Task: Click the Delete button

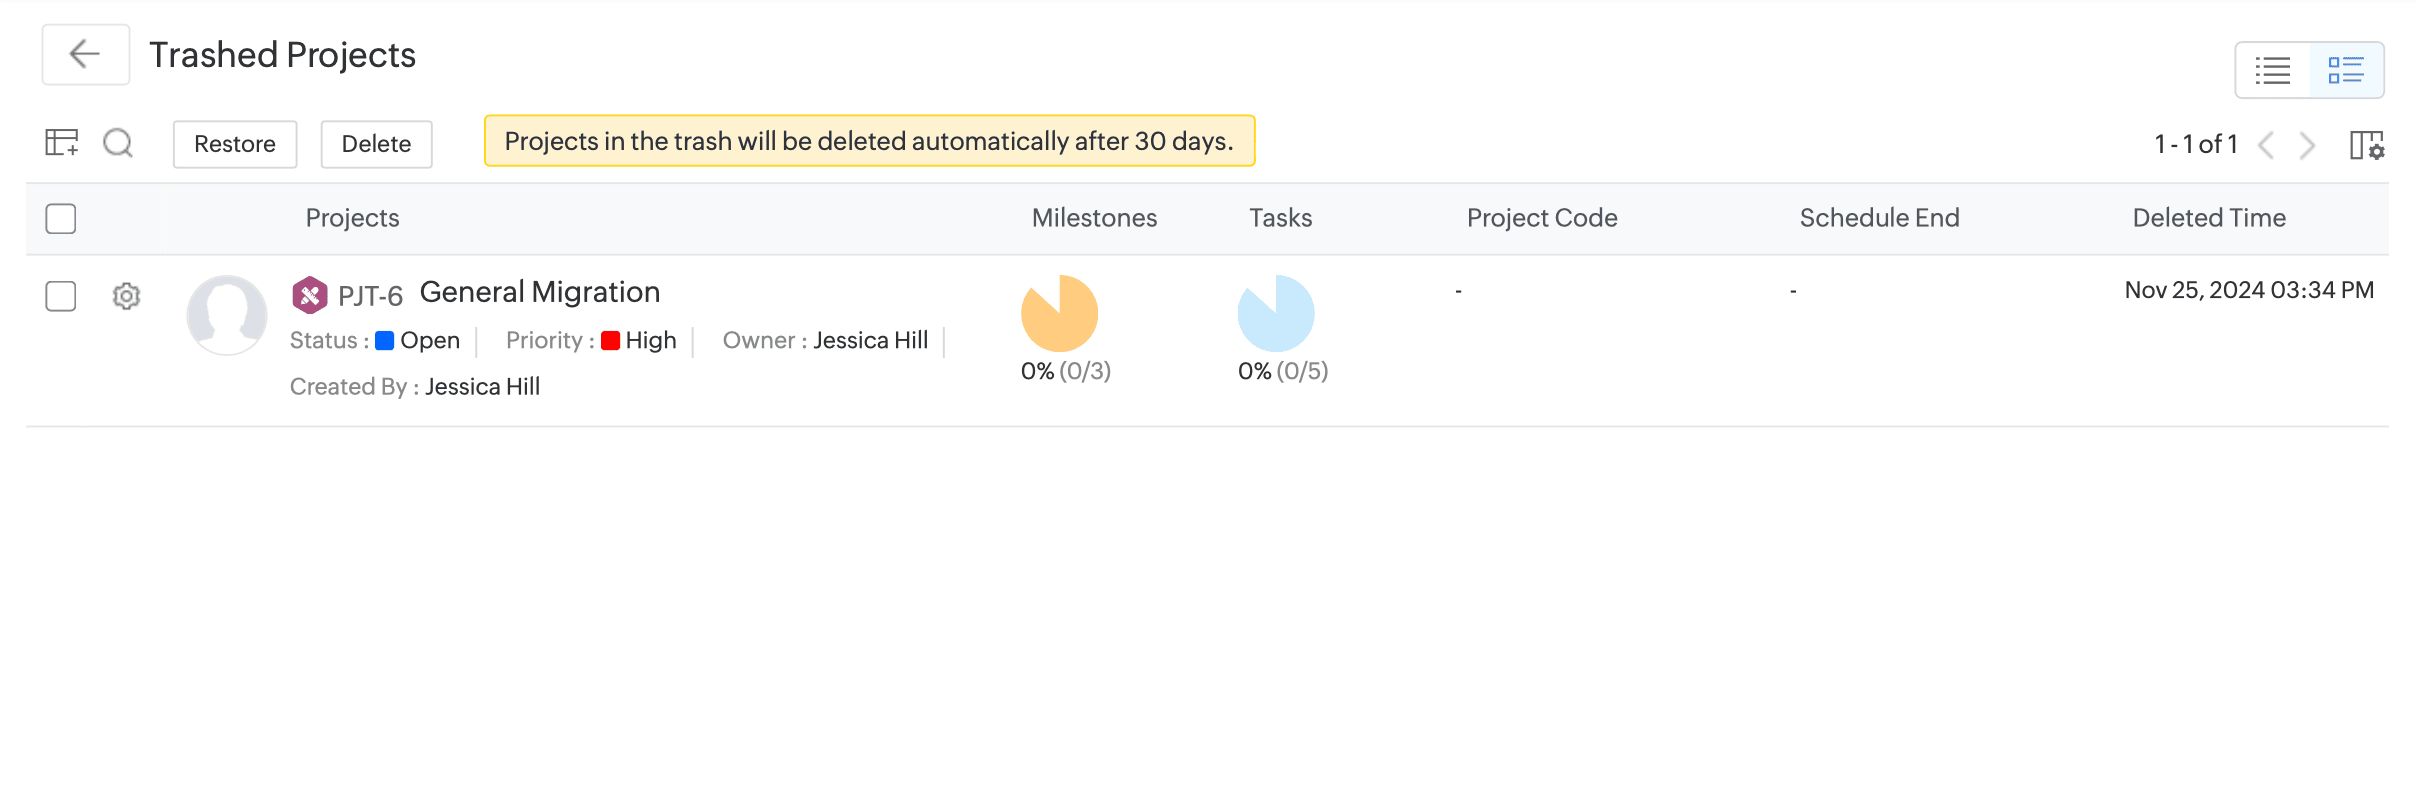Action: 376,144
